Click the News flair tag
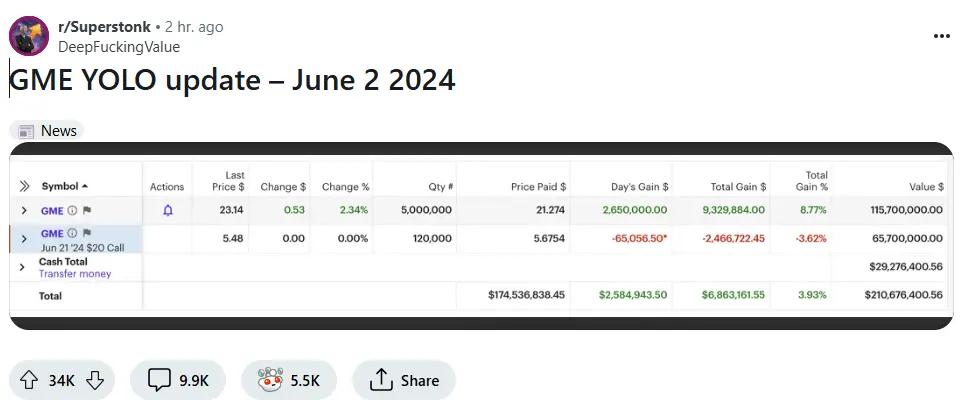 pos(47,131)
